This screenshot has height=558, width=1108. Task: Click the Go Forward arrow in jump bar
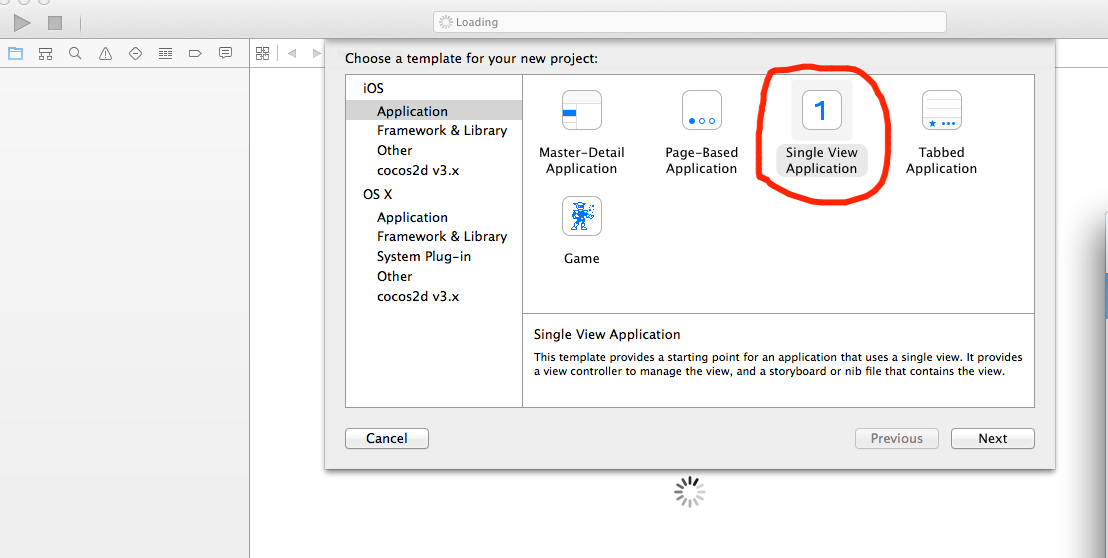click(x=316, y=54)
